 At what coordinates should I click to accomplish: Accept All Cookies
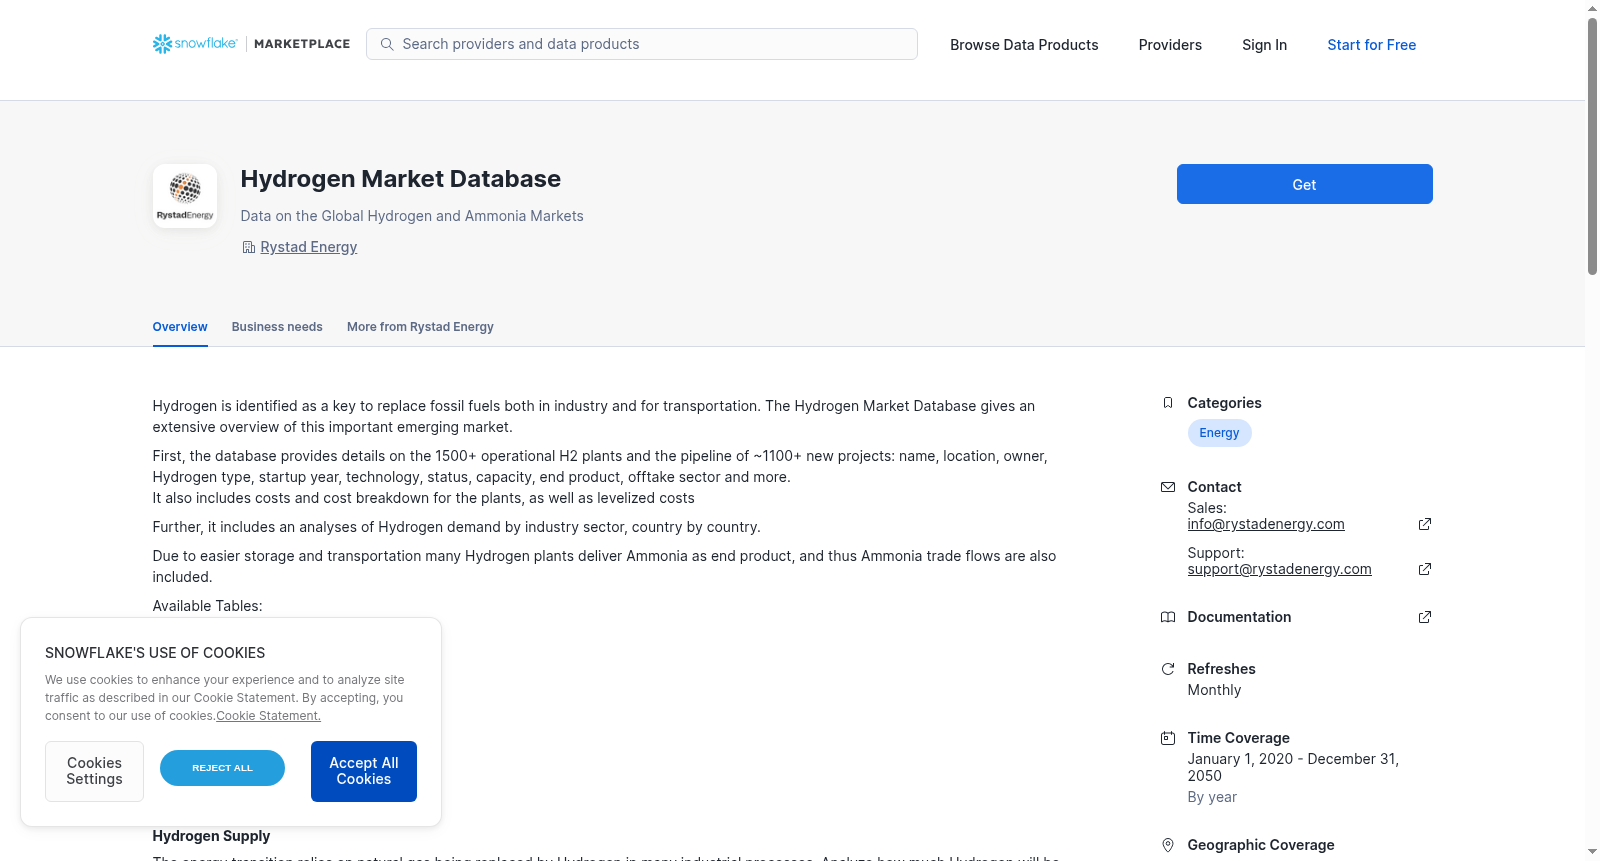tap(364, 771)
